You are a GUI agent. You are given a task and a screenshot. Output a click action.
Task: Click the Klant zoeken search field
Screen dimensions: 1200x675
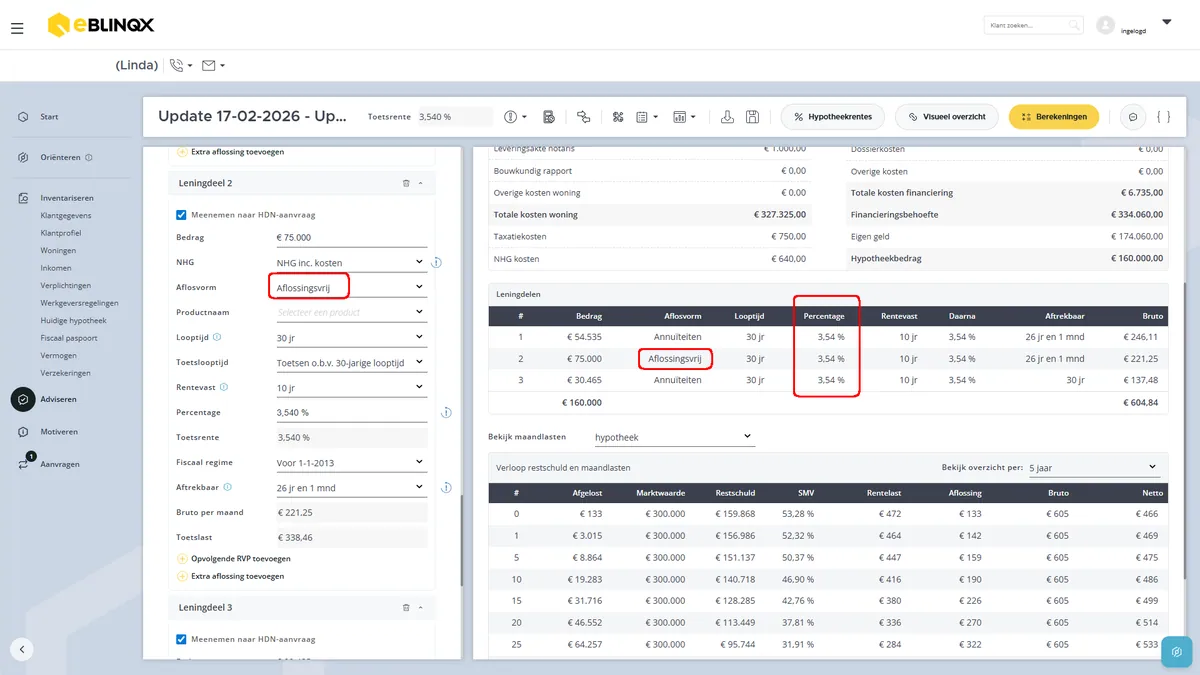tap(1034, 25)
